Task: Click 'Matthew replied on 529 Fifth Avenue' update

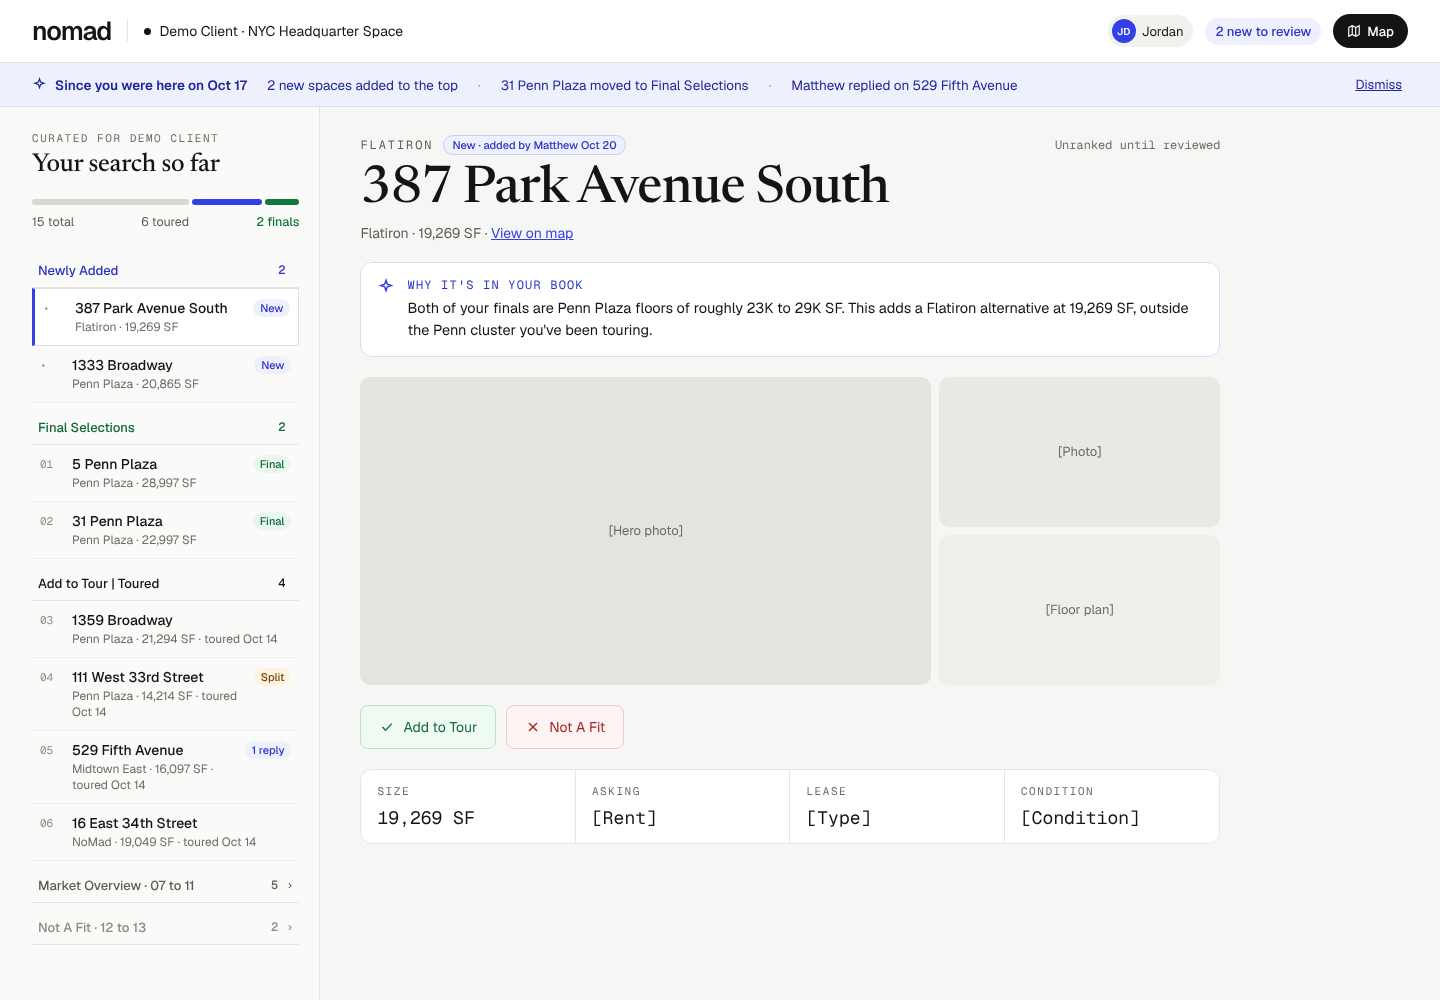Action: click(904, 85)
